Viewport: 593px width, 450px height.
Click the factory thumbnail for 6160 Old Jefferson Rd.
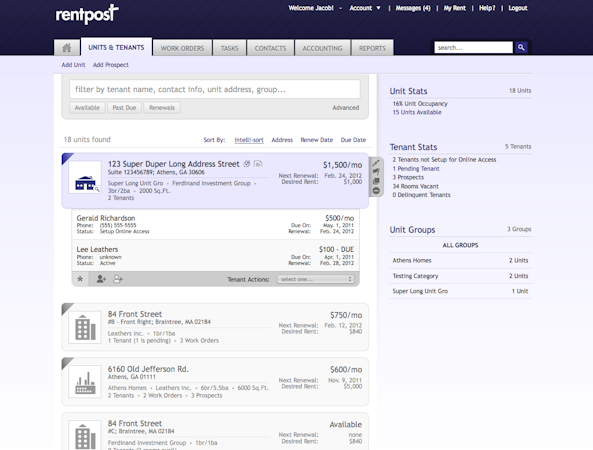click(85, 382)
